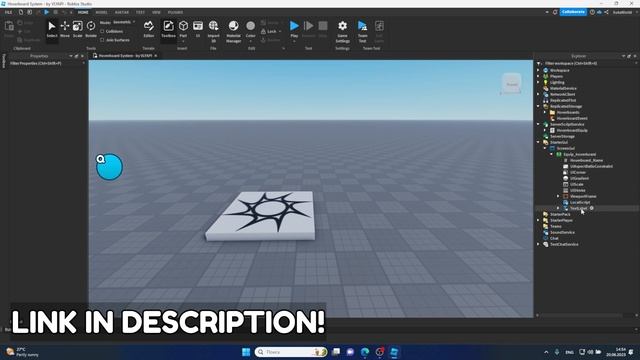Switch to the PLUGINS ribbon tab
Viewport: 640px width, 360px height.
click(176, 12)
